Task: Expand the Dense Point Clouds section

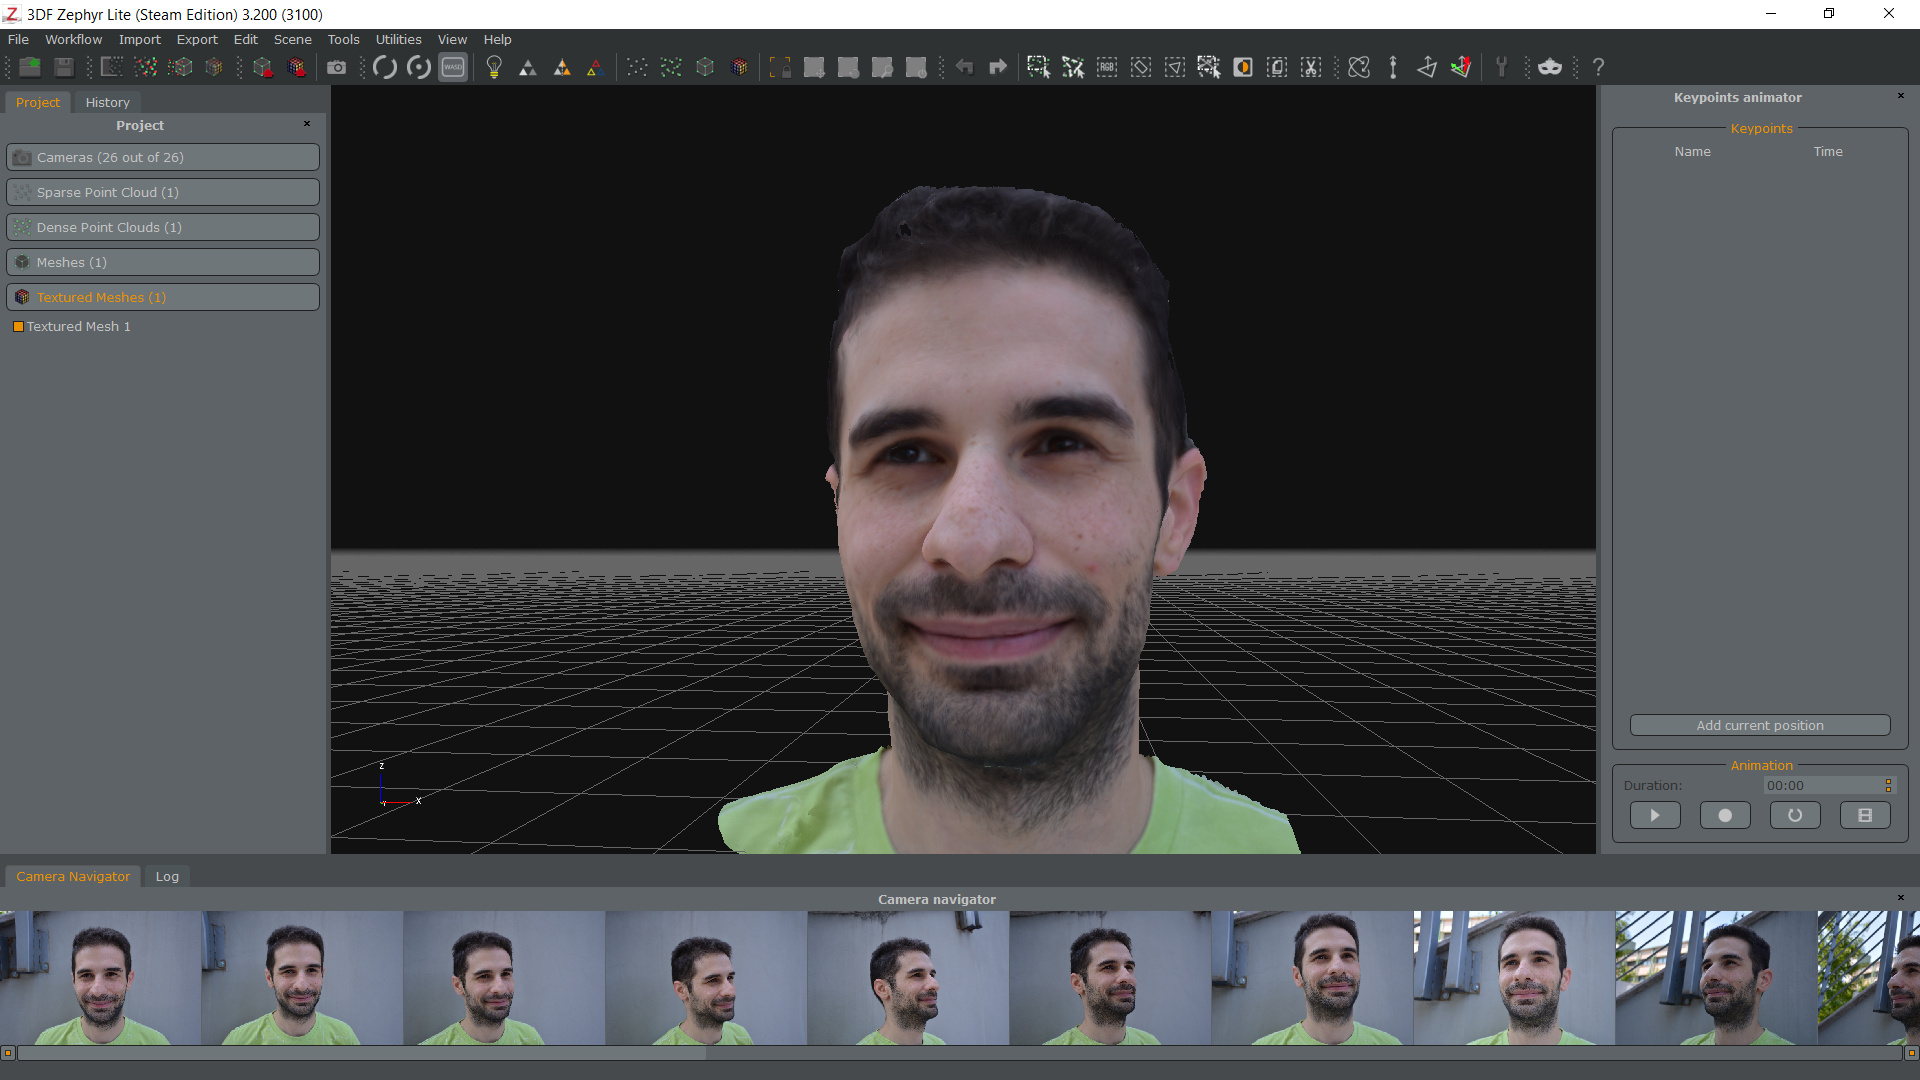Action: coord(162,227)
